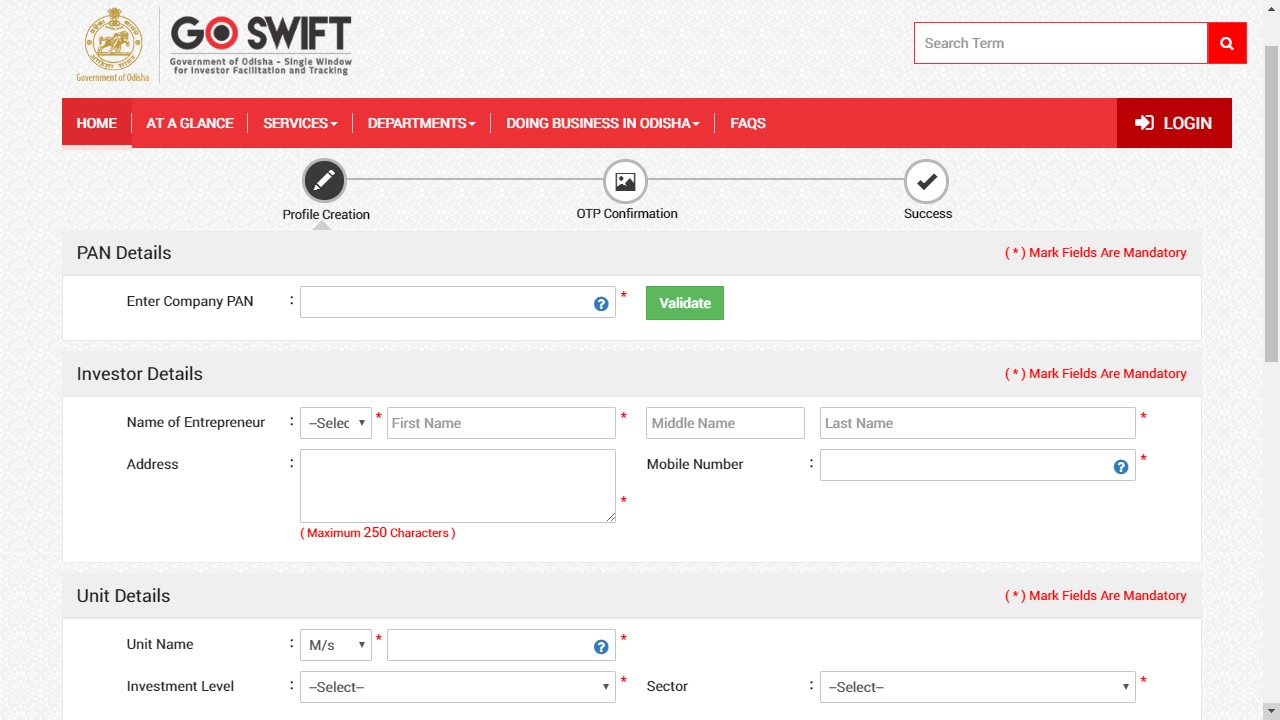Click the green Validate button
Image resolution: width=1280 pixels, height=720 pixels.
[x=685, y=303]
